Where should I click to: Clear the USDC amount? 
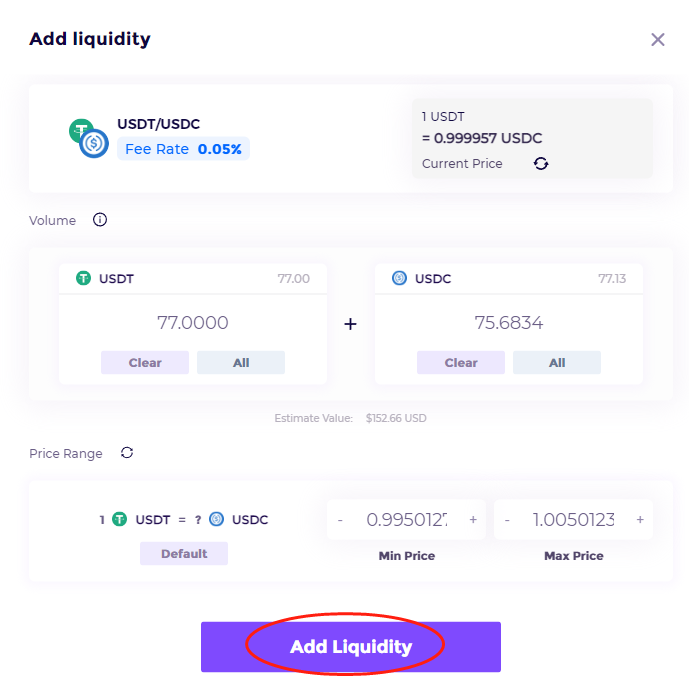tap(461, 363)
